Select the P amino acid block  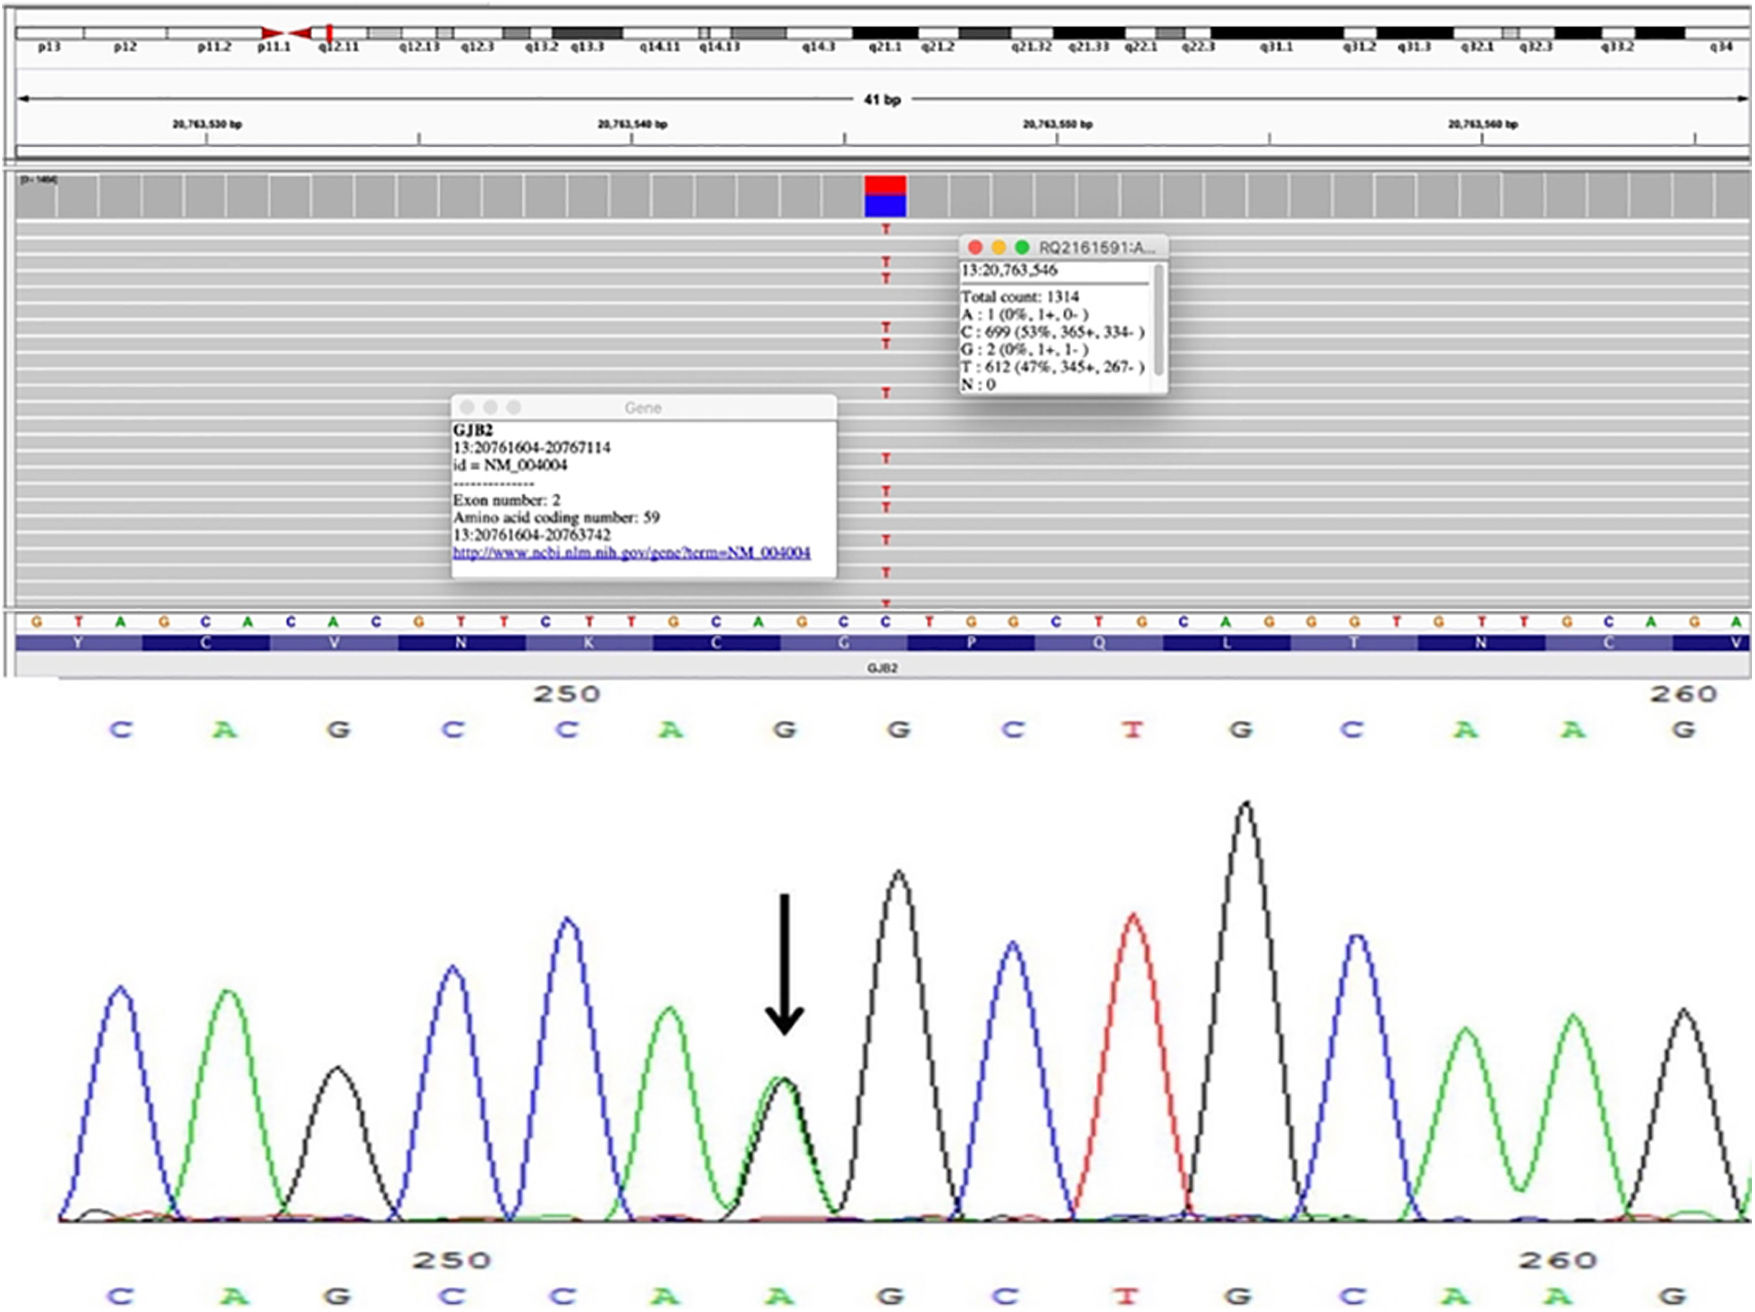(971, 643)
